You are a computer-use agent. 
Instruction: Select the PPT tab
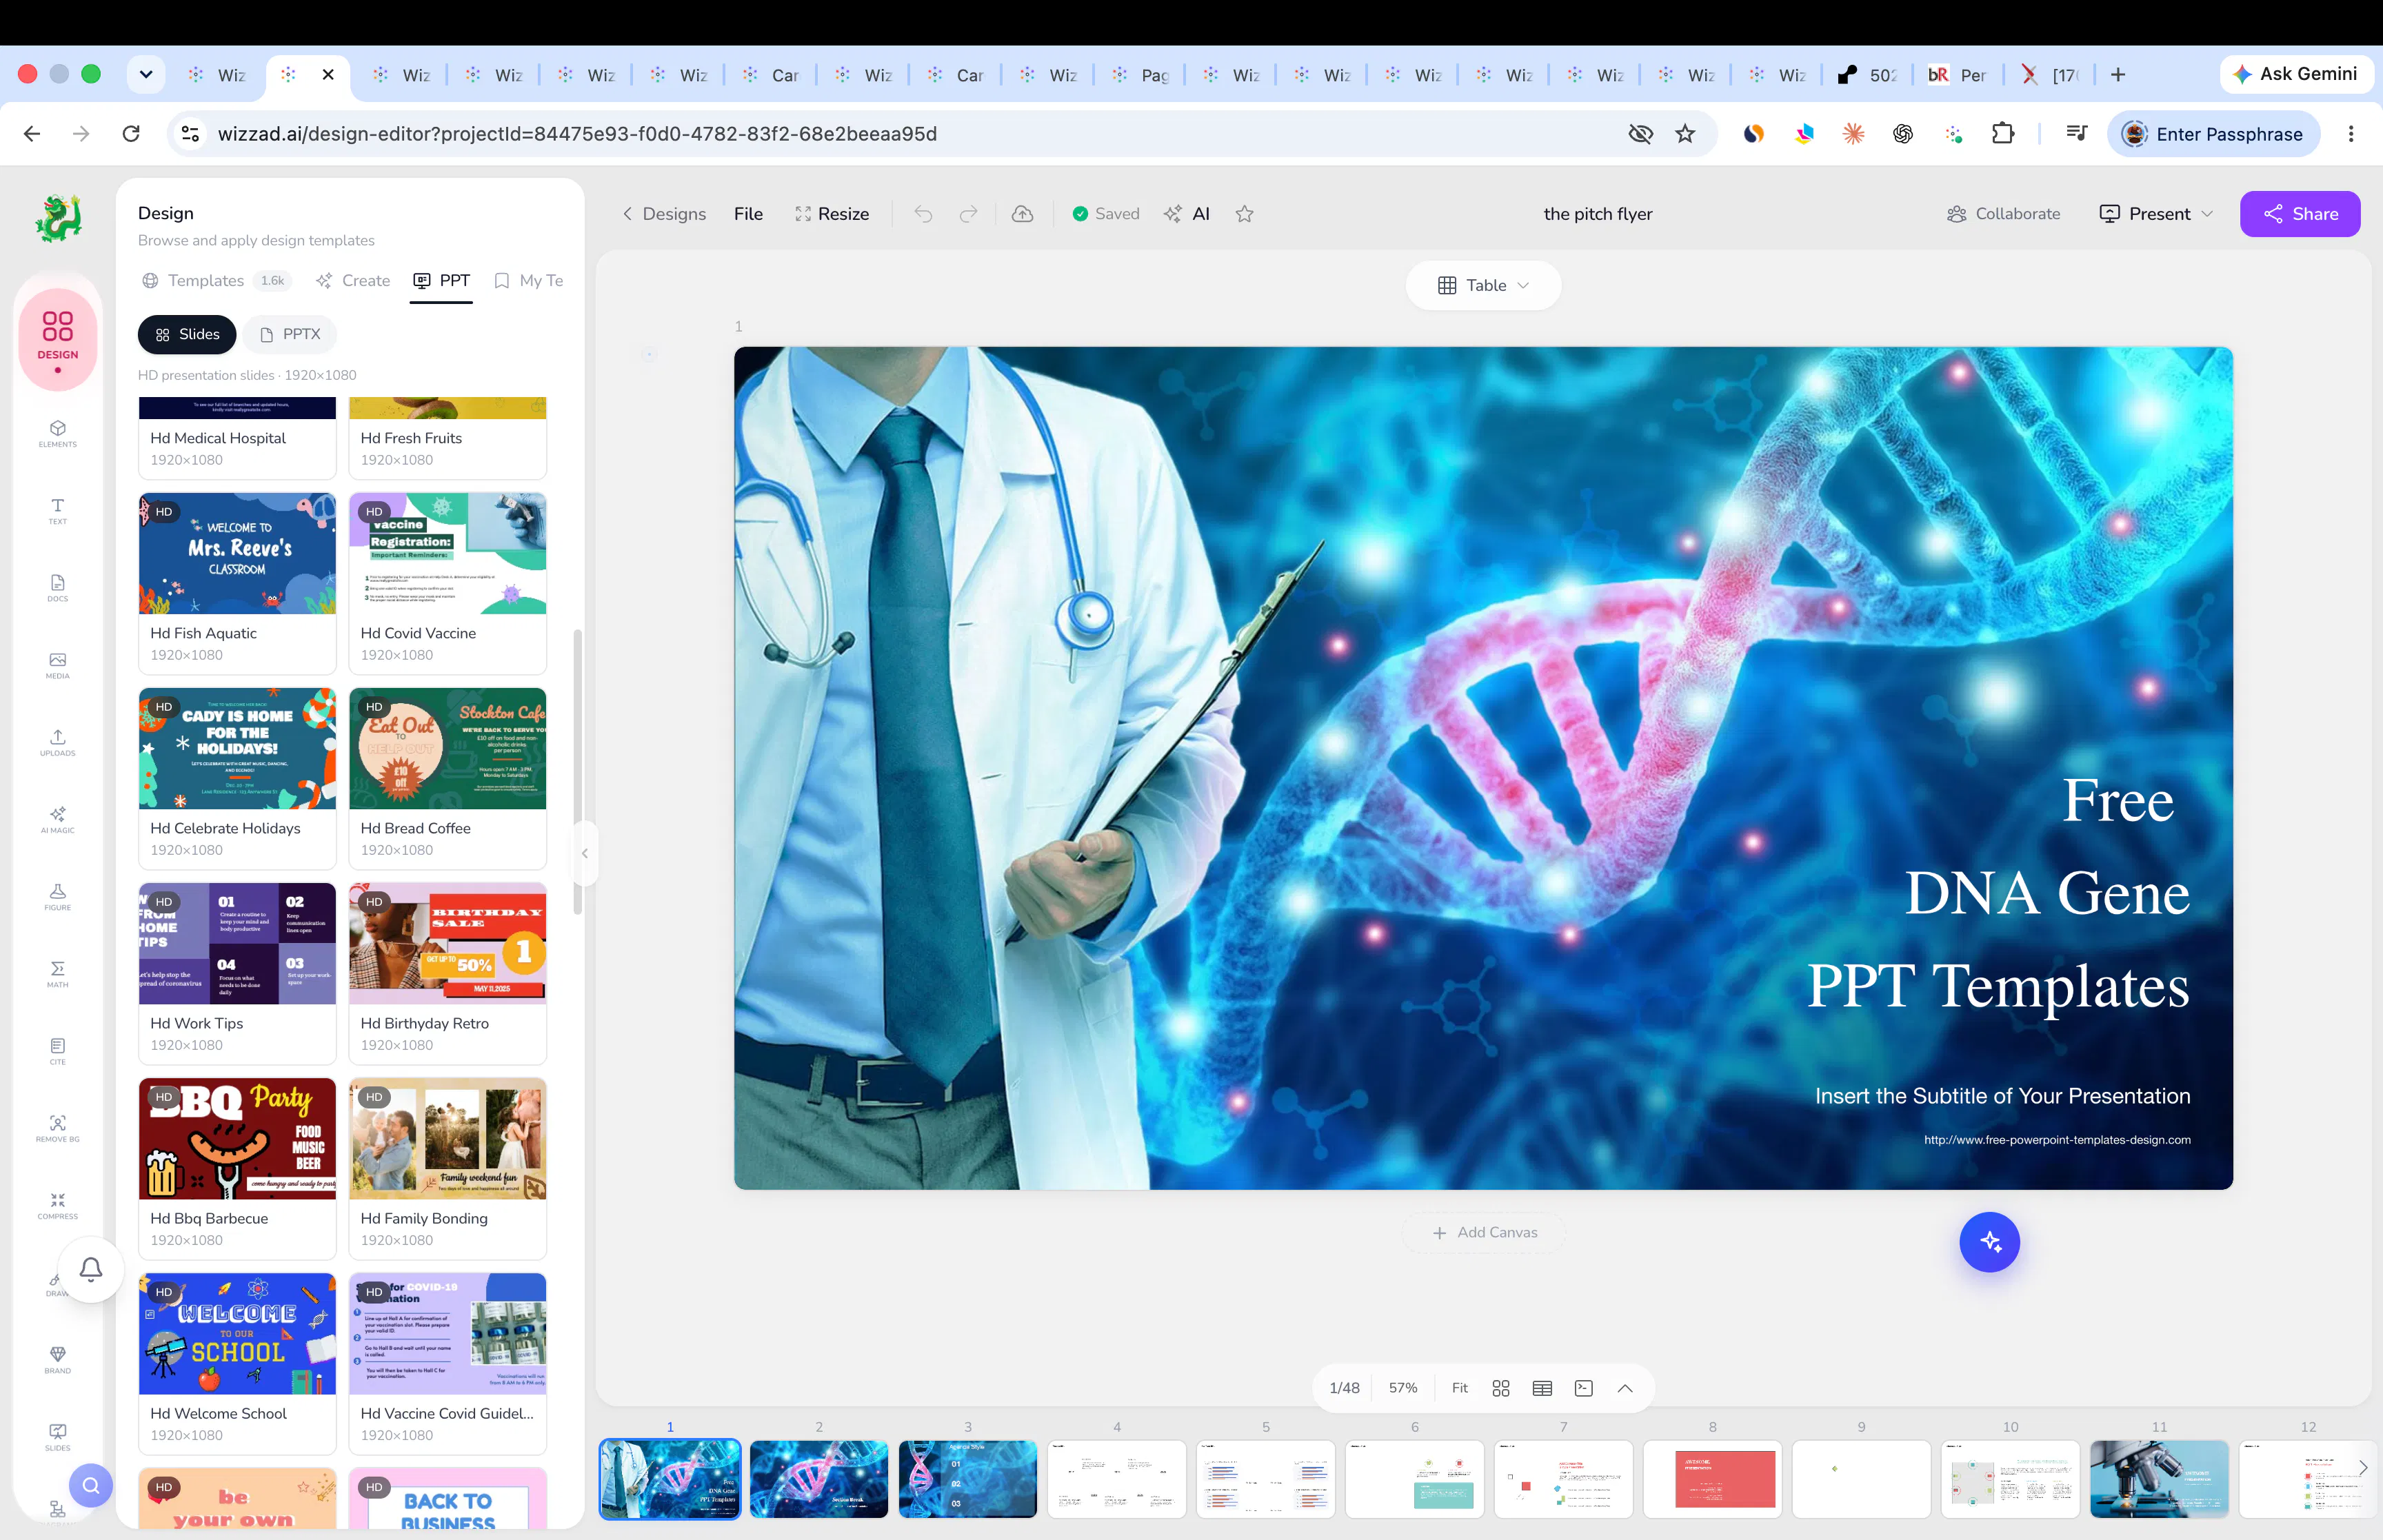tap(441, 281)
